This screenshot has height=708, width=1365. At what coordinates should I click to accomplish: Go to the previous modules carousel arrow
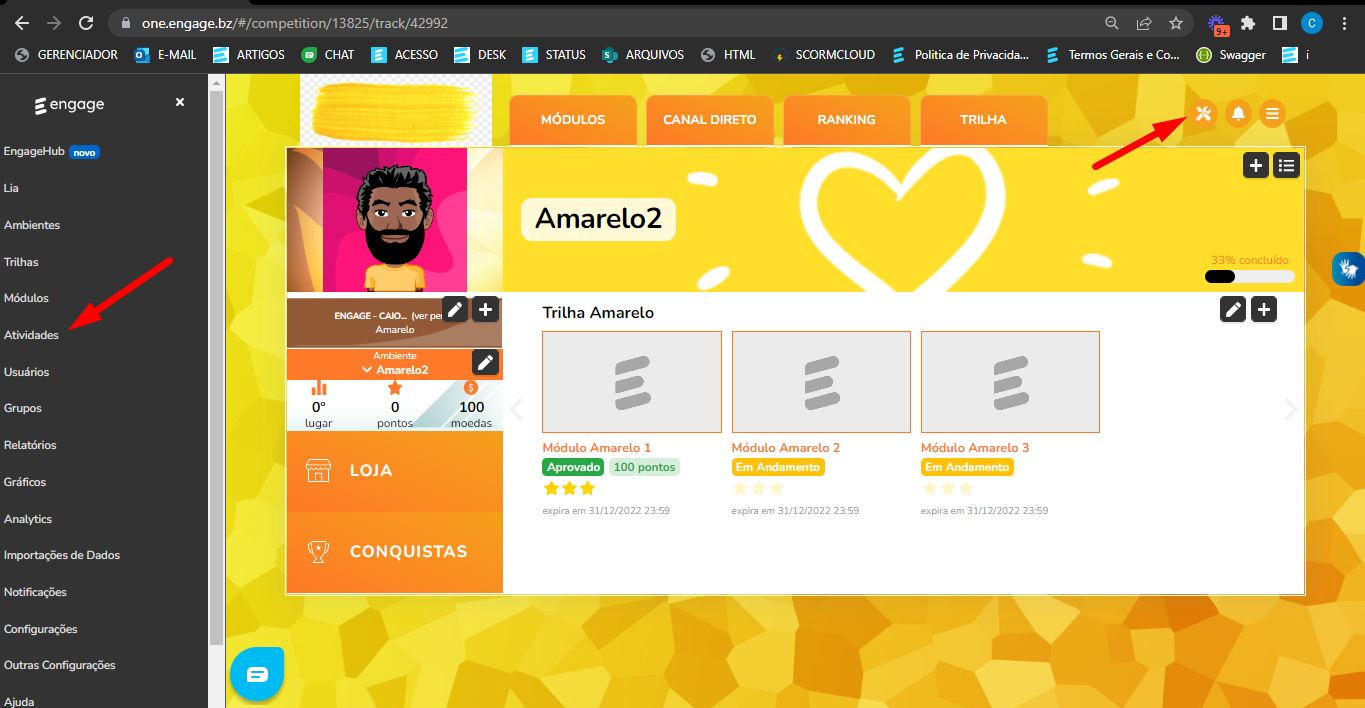tap(517, 409)
